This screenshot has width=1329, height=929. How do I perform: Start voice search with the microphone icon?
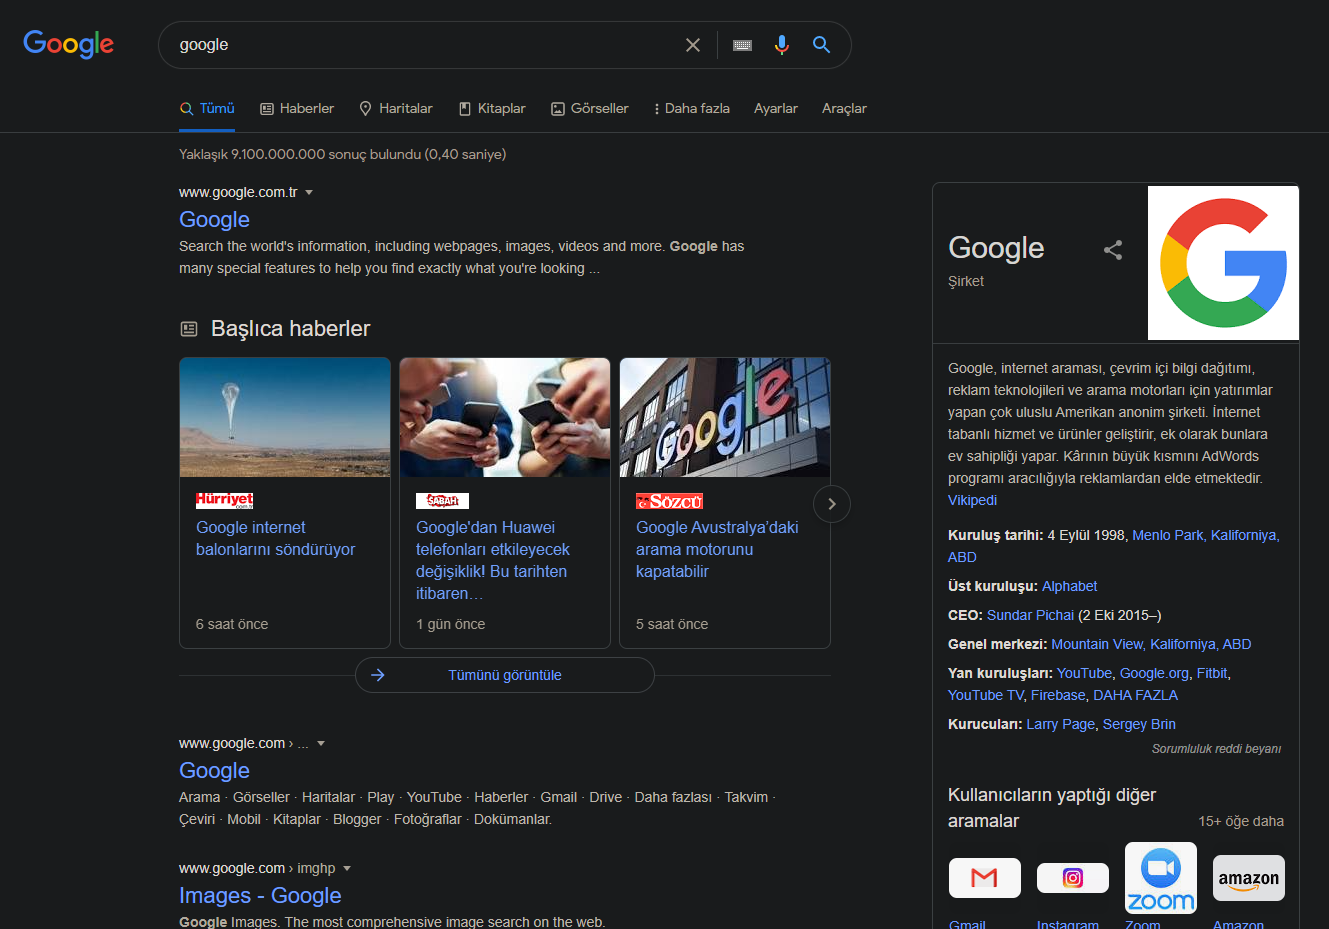point(782,45)
